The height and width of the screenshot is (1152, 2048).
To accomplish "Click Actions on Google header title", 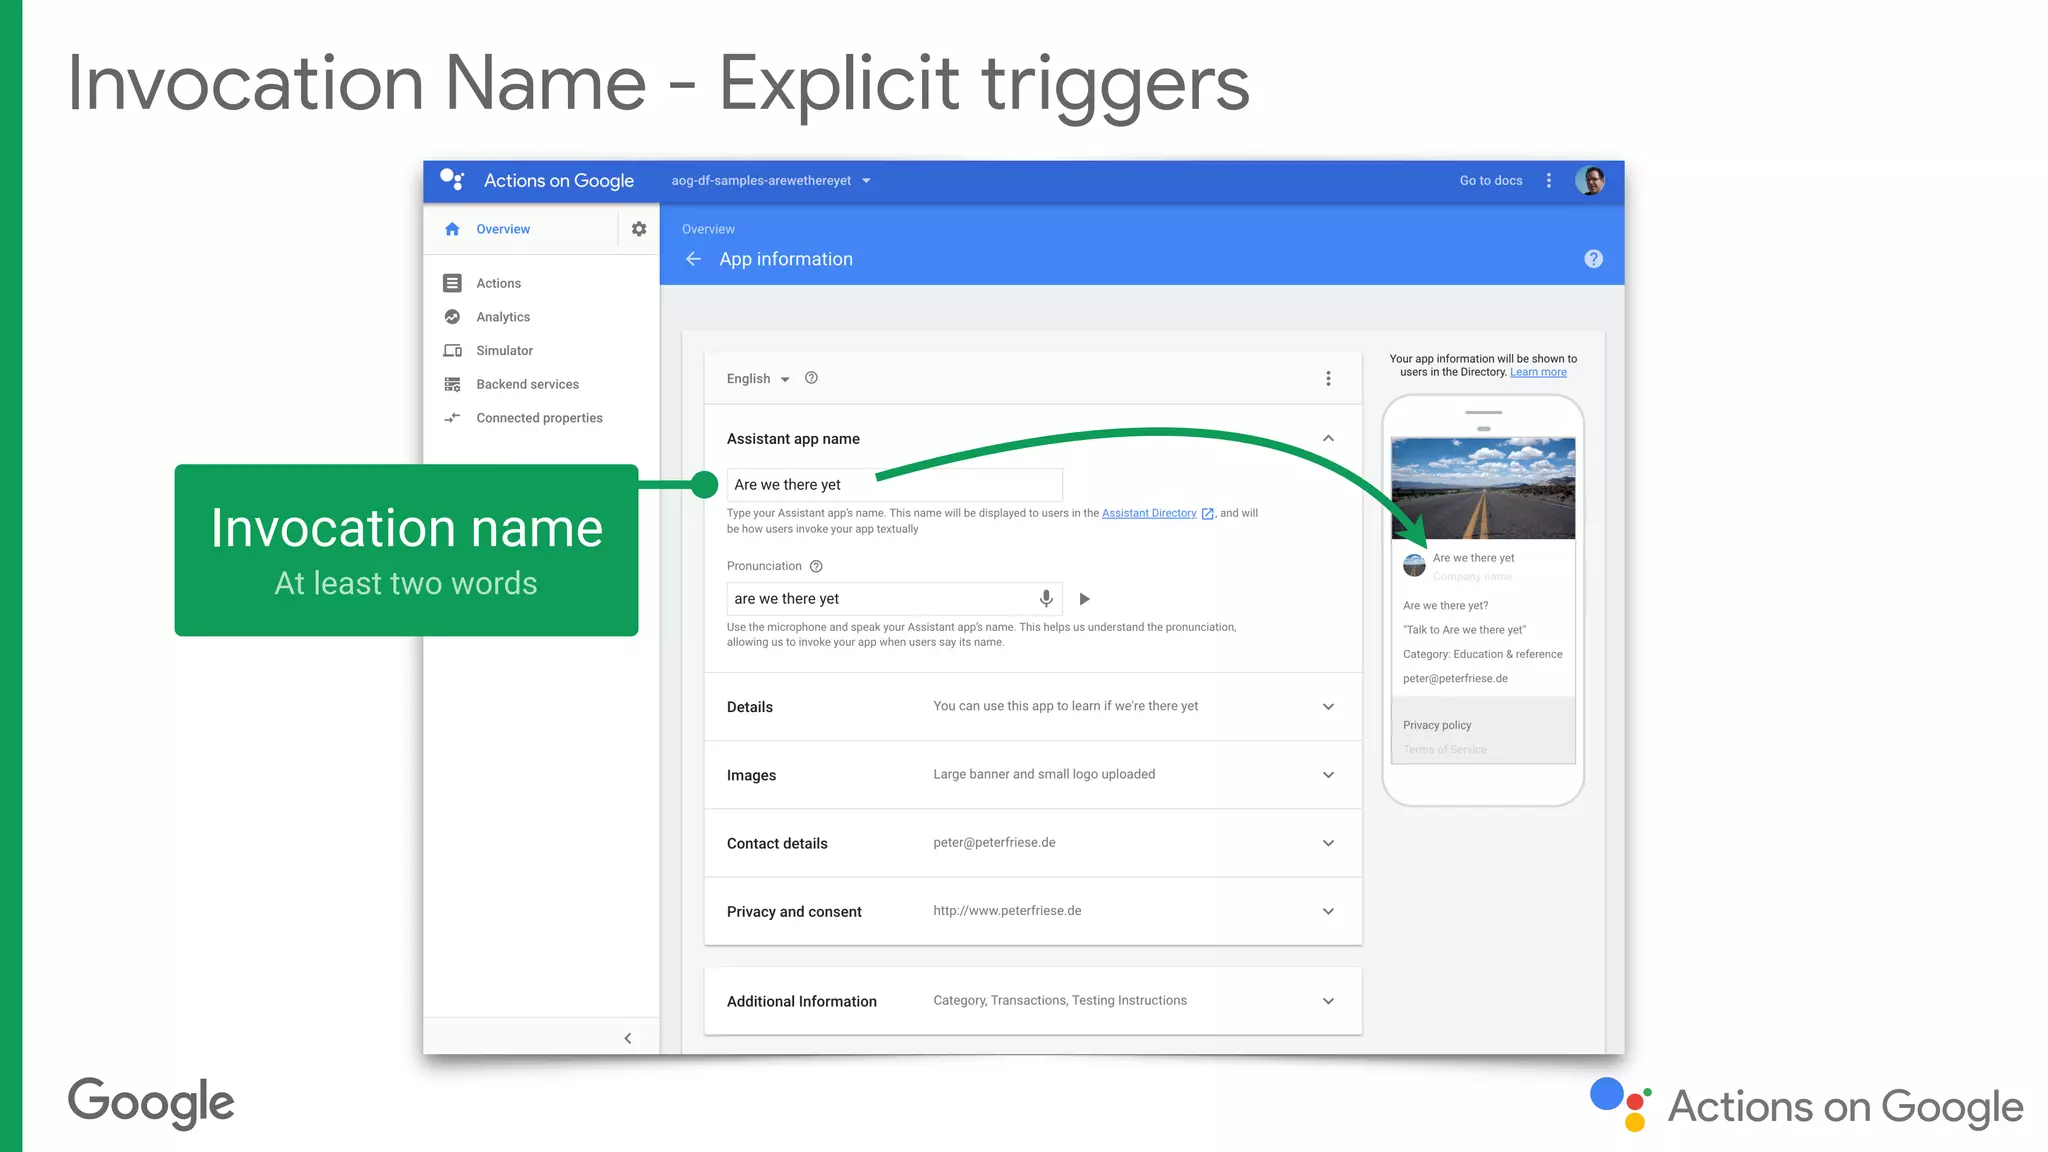I will [559, 181].
